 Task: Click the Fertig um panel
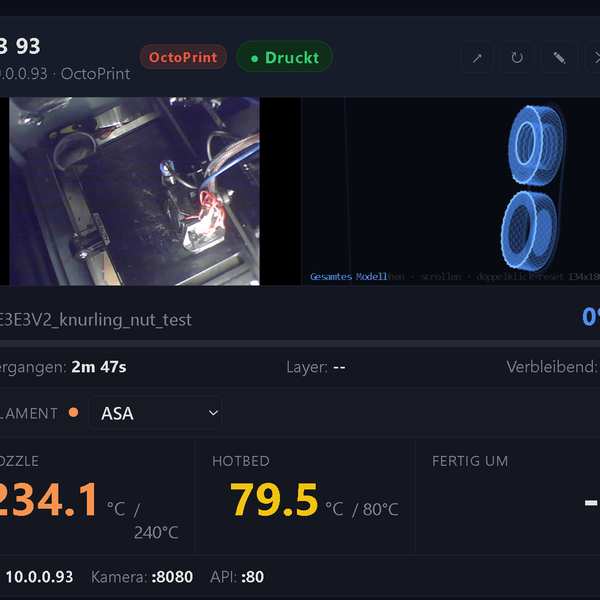[x=508, y=496]
